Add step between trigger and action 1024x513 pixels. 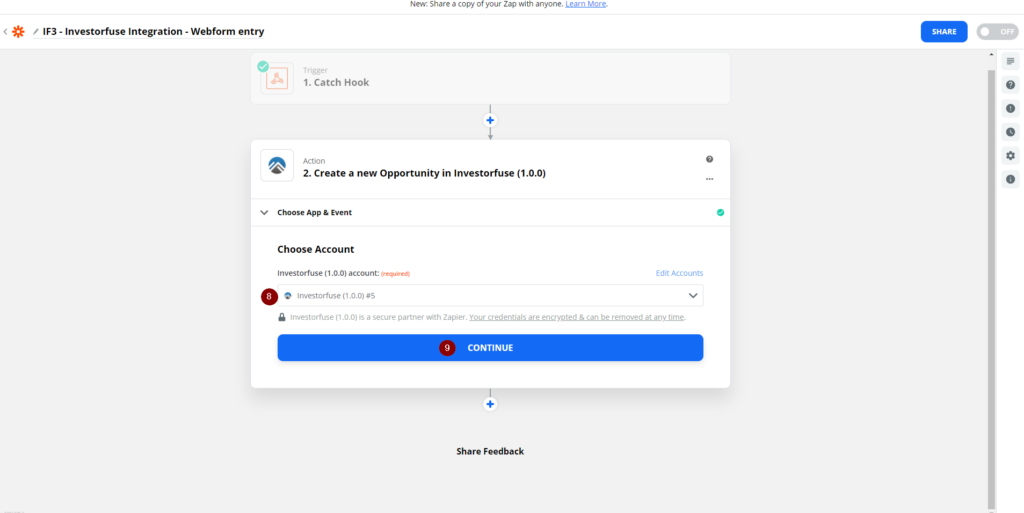[490, 120]
